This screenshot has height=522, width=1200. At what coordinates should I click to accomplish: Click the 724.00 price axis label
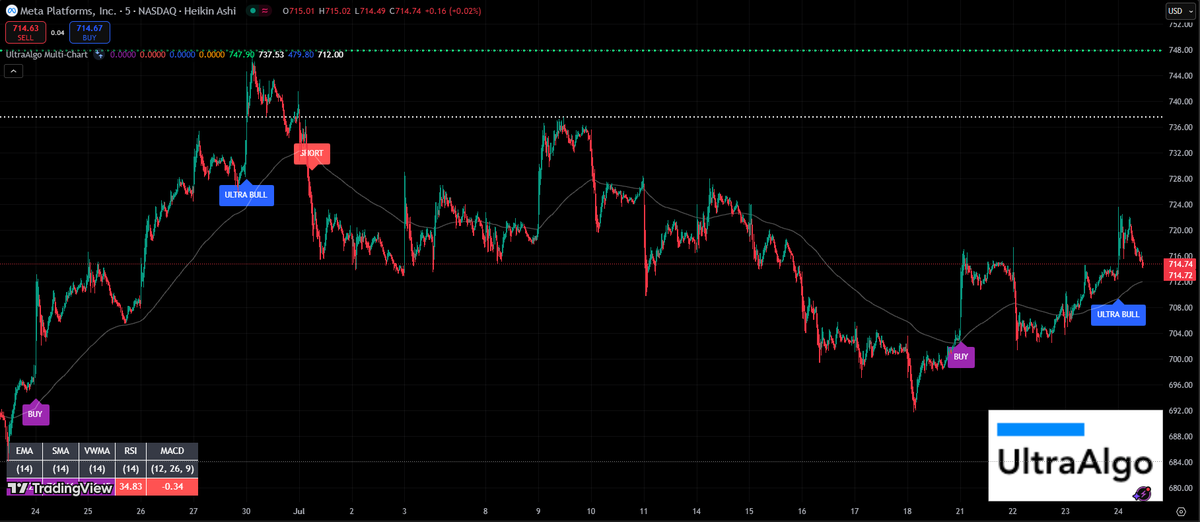click(1180, 204)
